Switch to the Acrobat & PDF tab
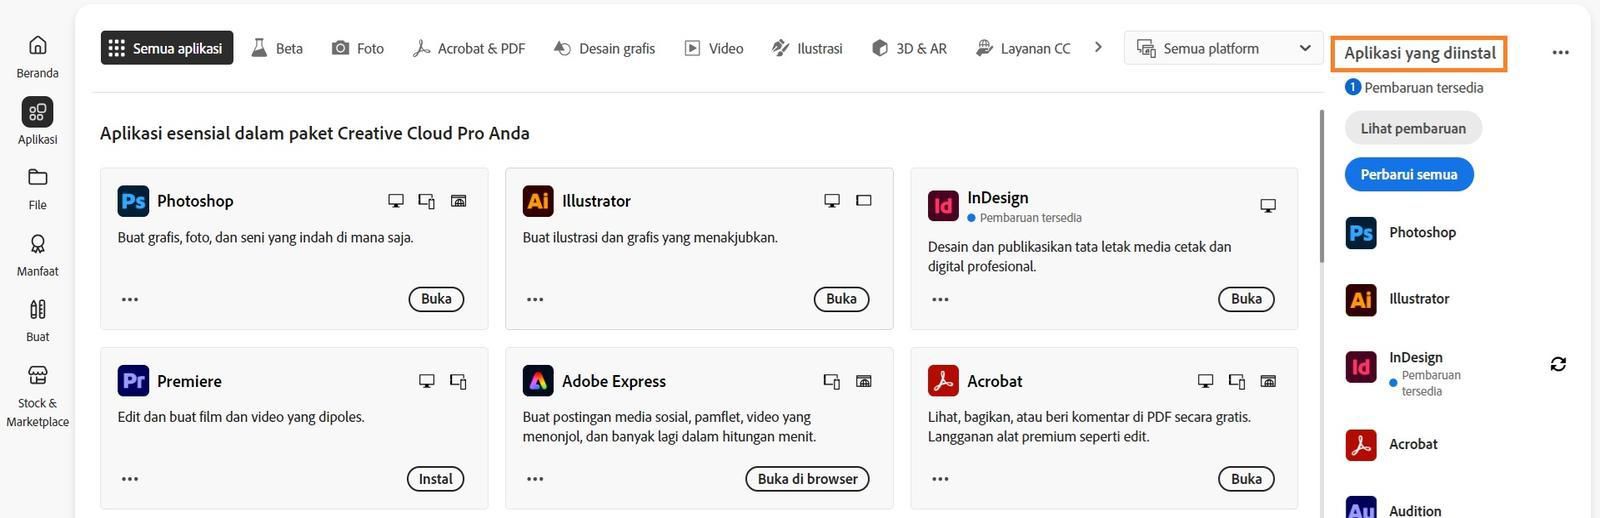Viewport: 1600px width, 518px height. point(469,48)
